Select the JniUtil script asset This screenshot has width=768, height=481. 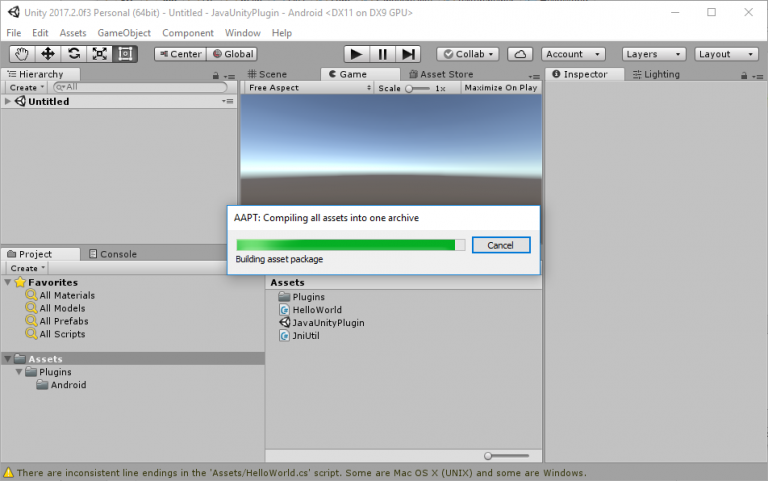[x=299, y=336]
